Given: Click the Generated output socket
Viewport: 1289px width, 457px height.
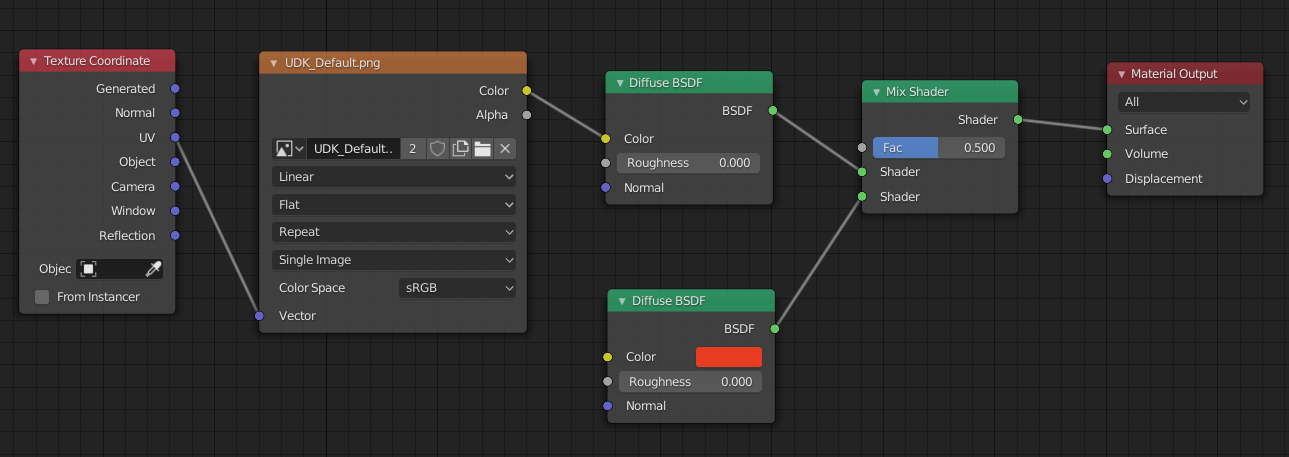Looking at the screenshot, I should tap(175, 89).
